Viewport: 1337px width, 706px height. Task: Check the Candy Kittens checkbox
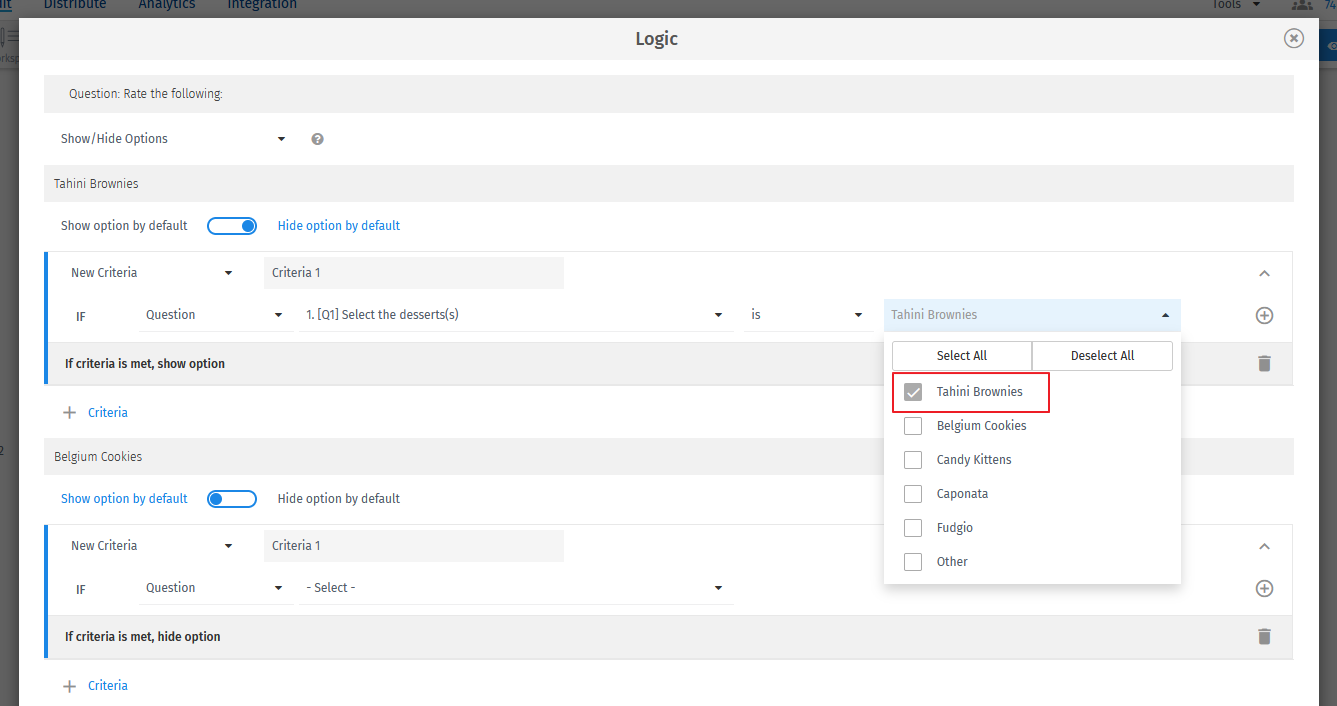click(x=913, y=460)
